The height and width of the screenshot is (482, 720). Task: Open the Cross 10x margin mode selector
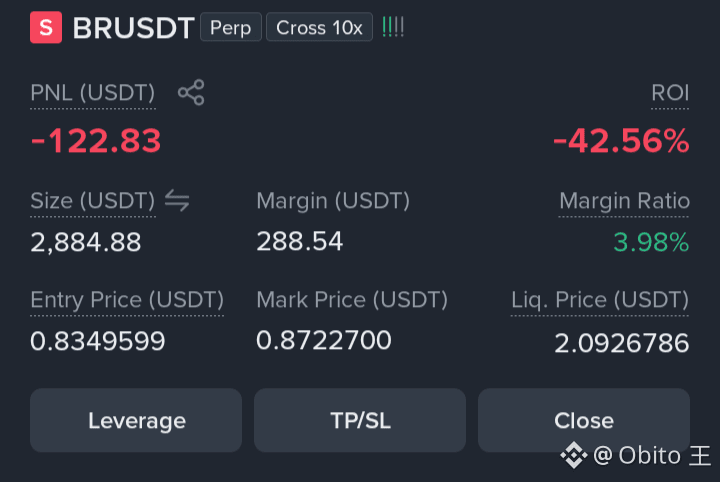tap(320, 27)
